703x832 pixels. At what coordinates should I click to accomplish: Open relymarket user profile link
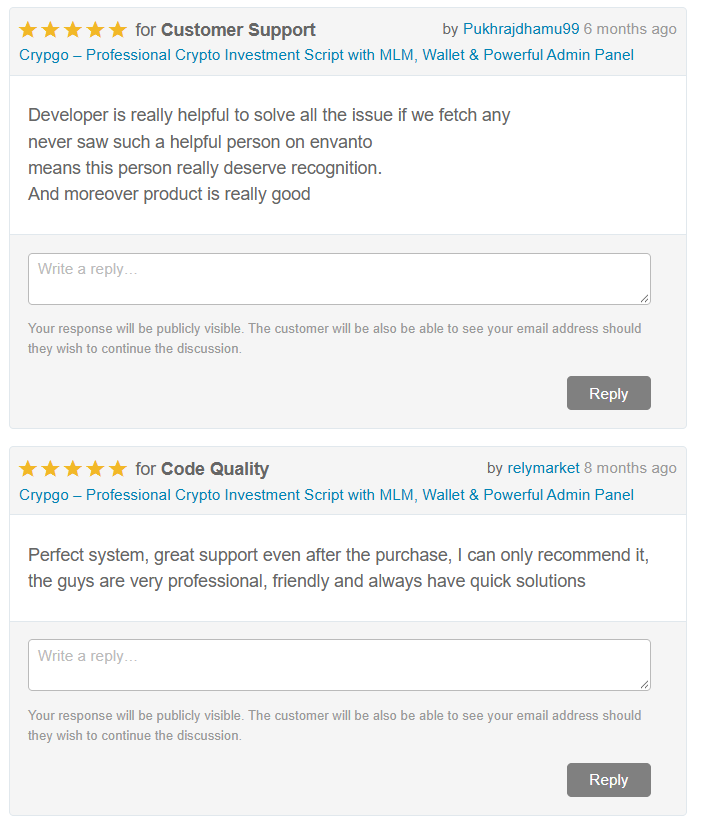[x=543, y=468]
